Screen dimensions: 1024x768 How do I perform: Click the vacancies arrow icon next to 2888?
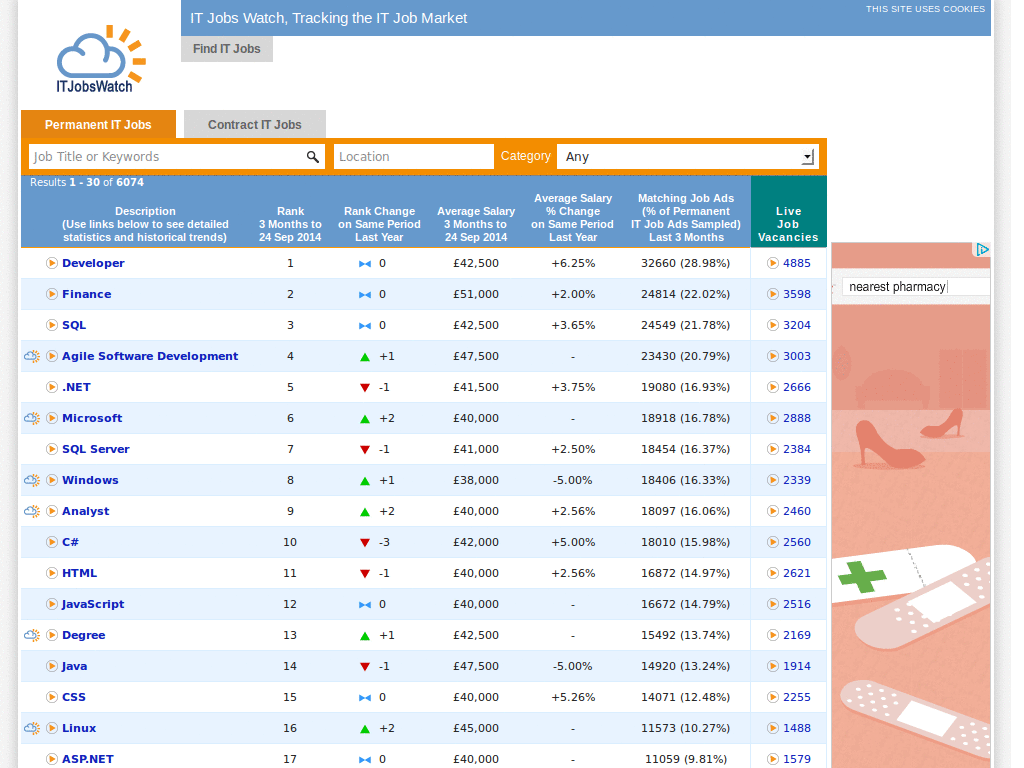[773, 418]
